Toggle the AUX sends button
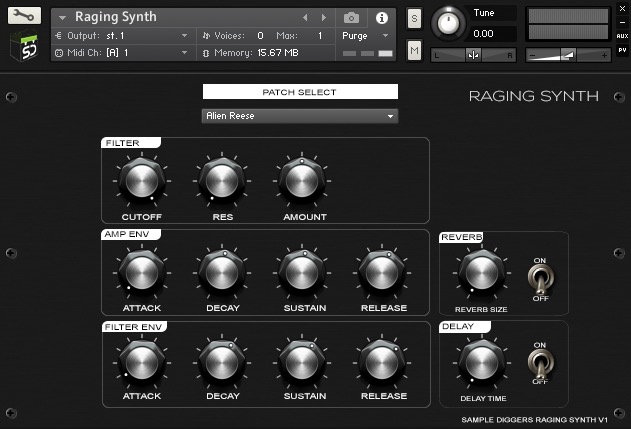 pyautogui.click(x=622, y=36)
